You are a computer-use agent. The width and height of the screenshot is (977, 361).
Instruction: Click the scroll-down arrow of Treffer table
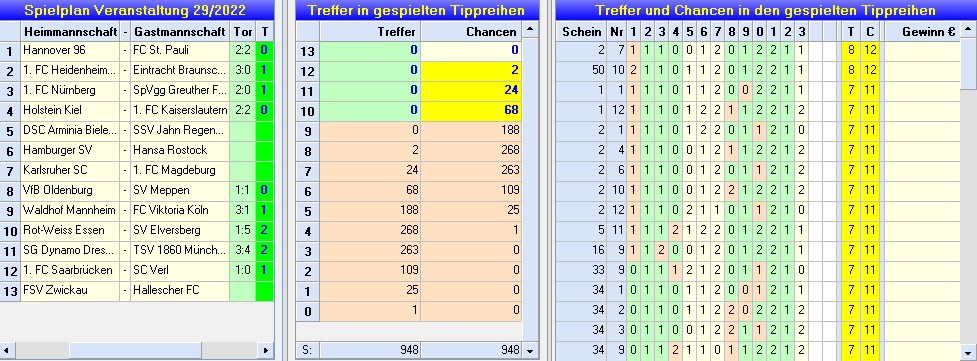coord(530,351)
